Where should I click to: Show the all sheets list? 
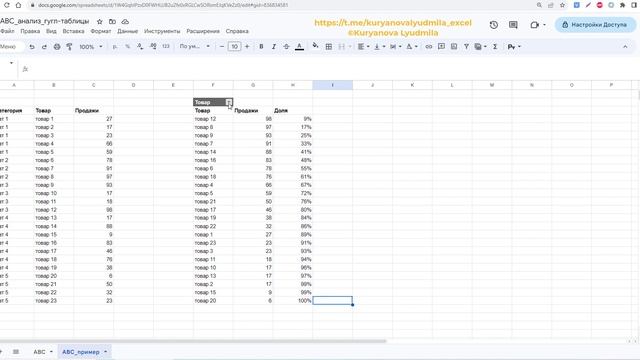tap(16, 352)
